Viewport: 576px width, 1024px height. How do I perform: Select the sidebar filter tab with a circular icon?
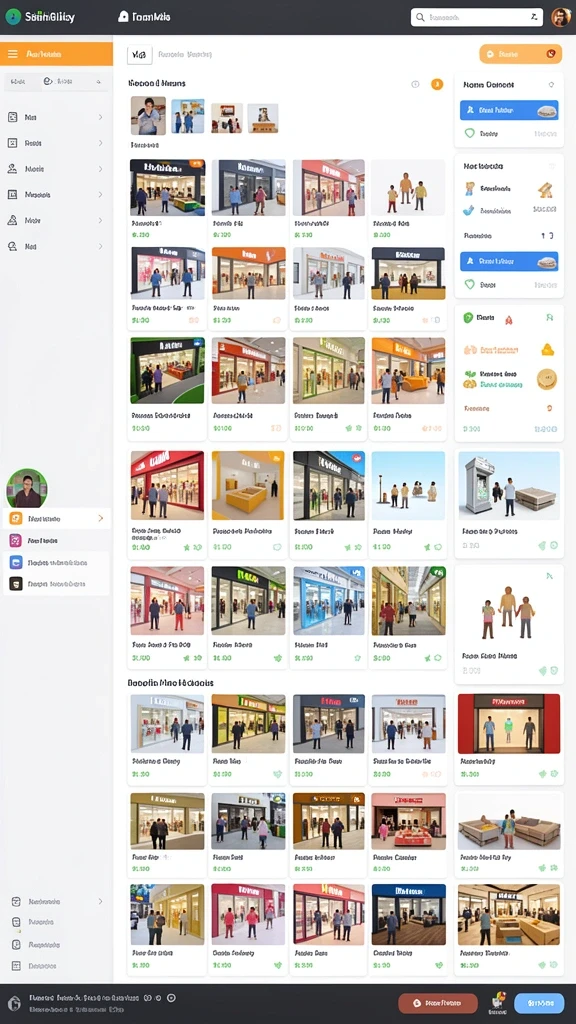pyautogui.click(x=57, y=82)
